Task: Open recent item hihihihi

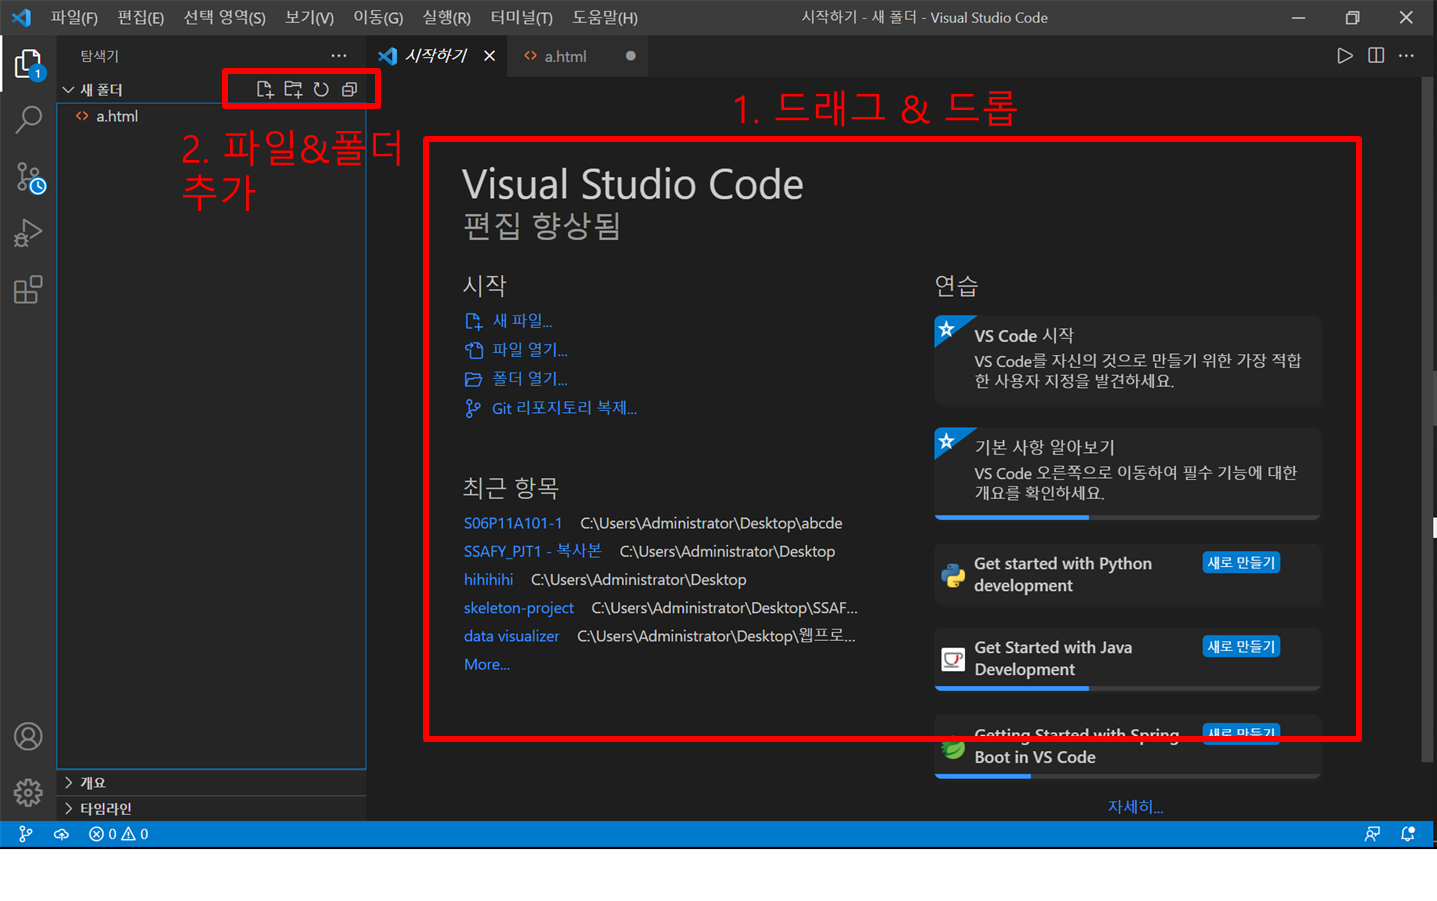Action: tap(488, 579)
